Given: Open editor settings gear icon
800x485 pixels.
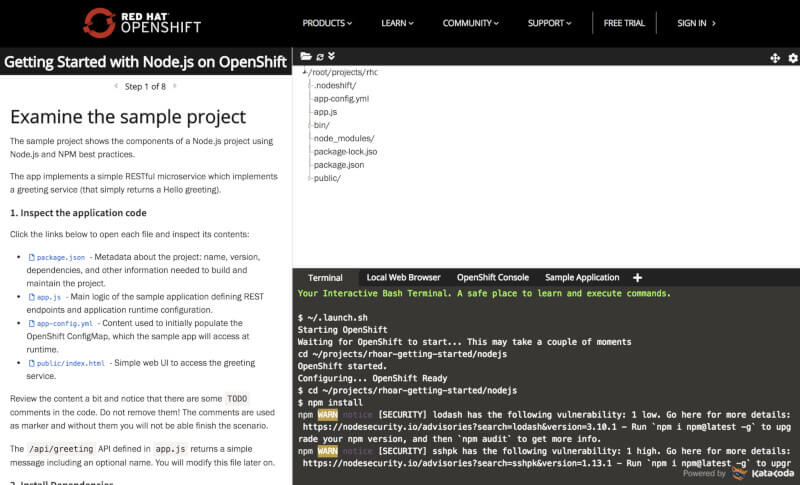Looking at the screenshot, I should (793, 58).
